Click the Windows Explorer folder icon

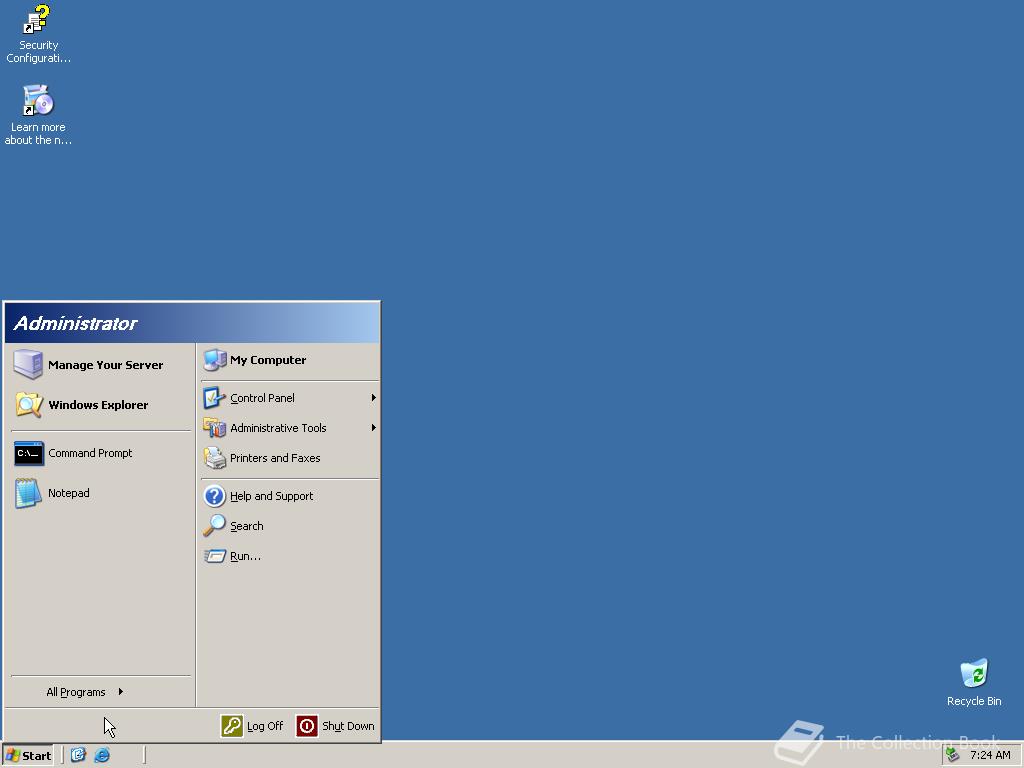tap(29, 405)
